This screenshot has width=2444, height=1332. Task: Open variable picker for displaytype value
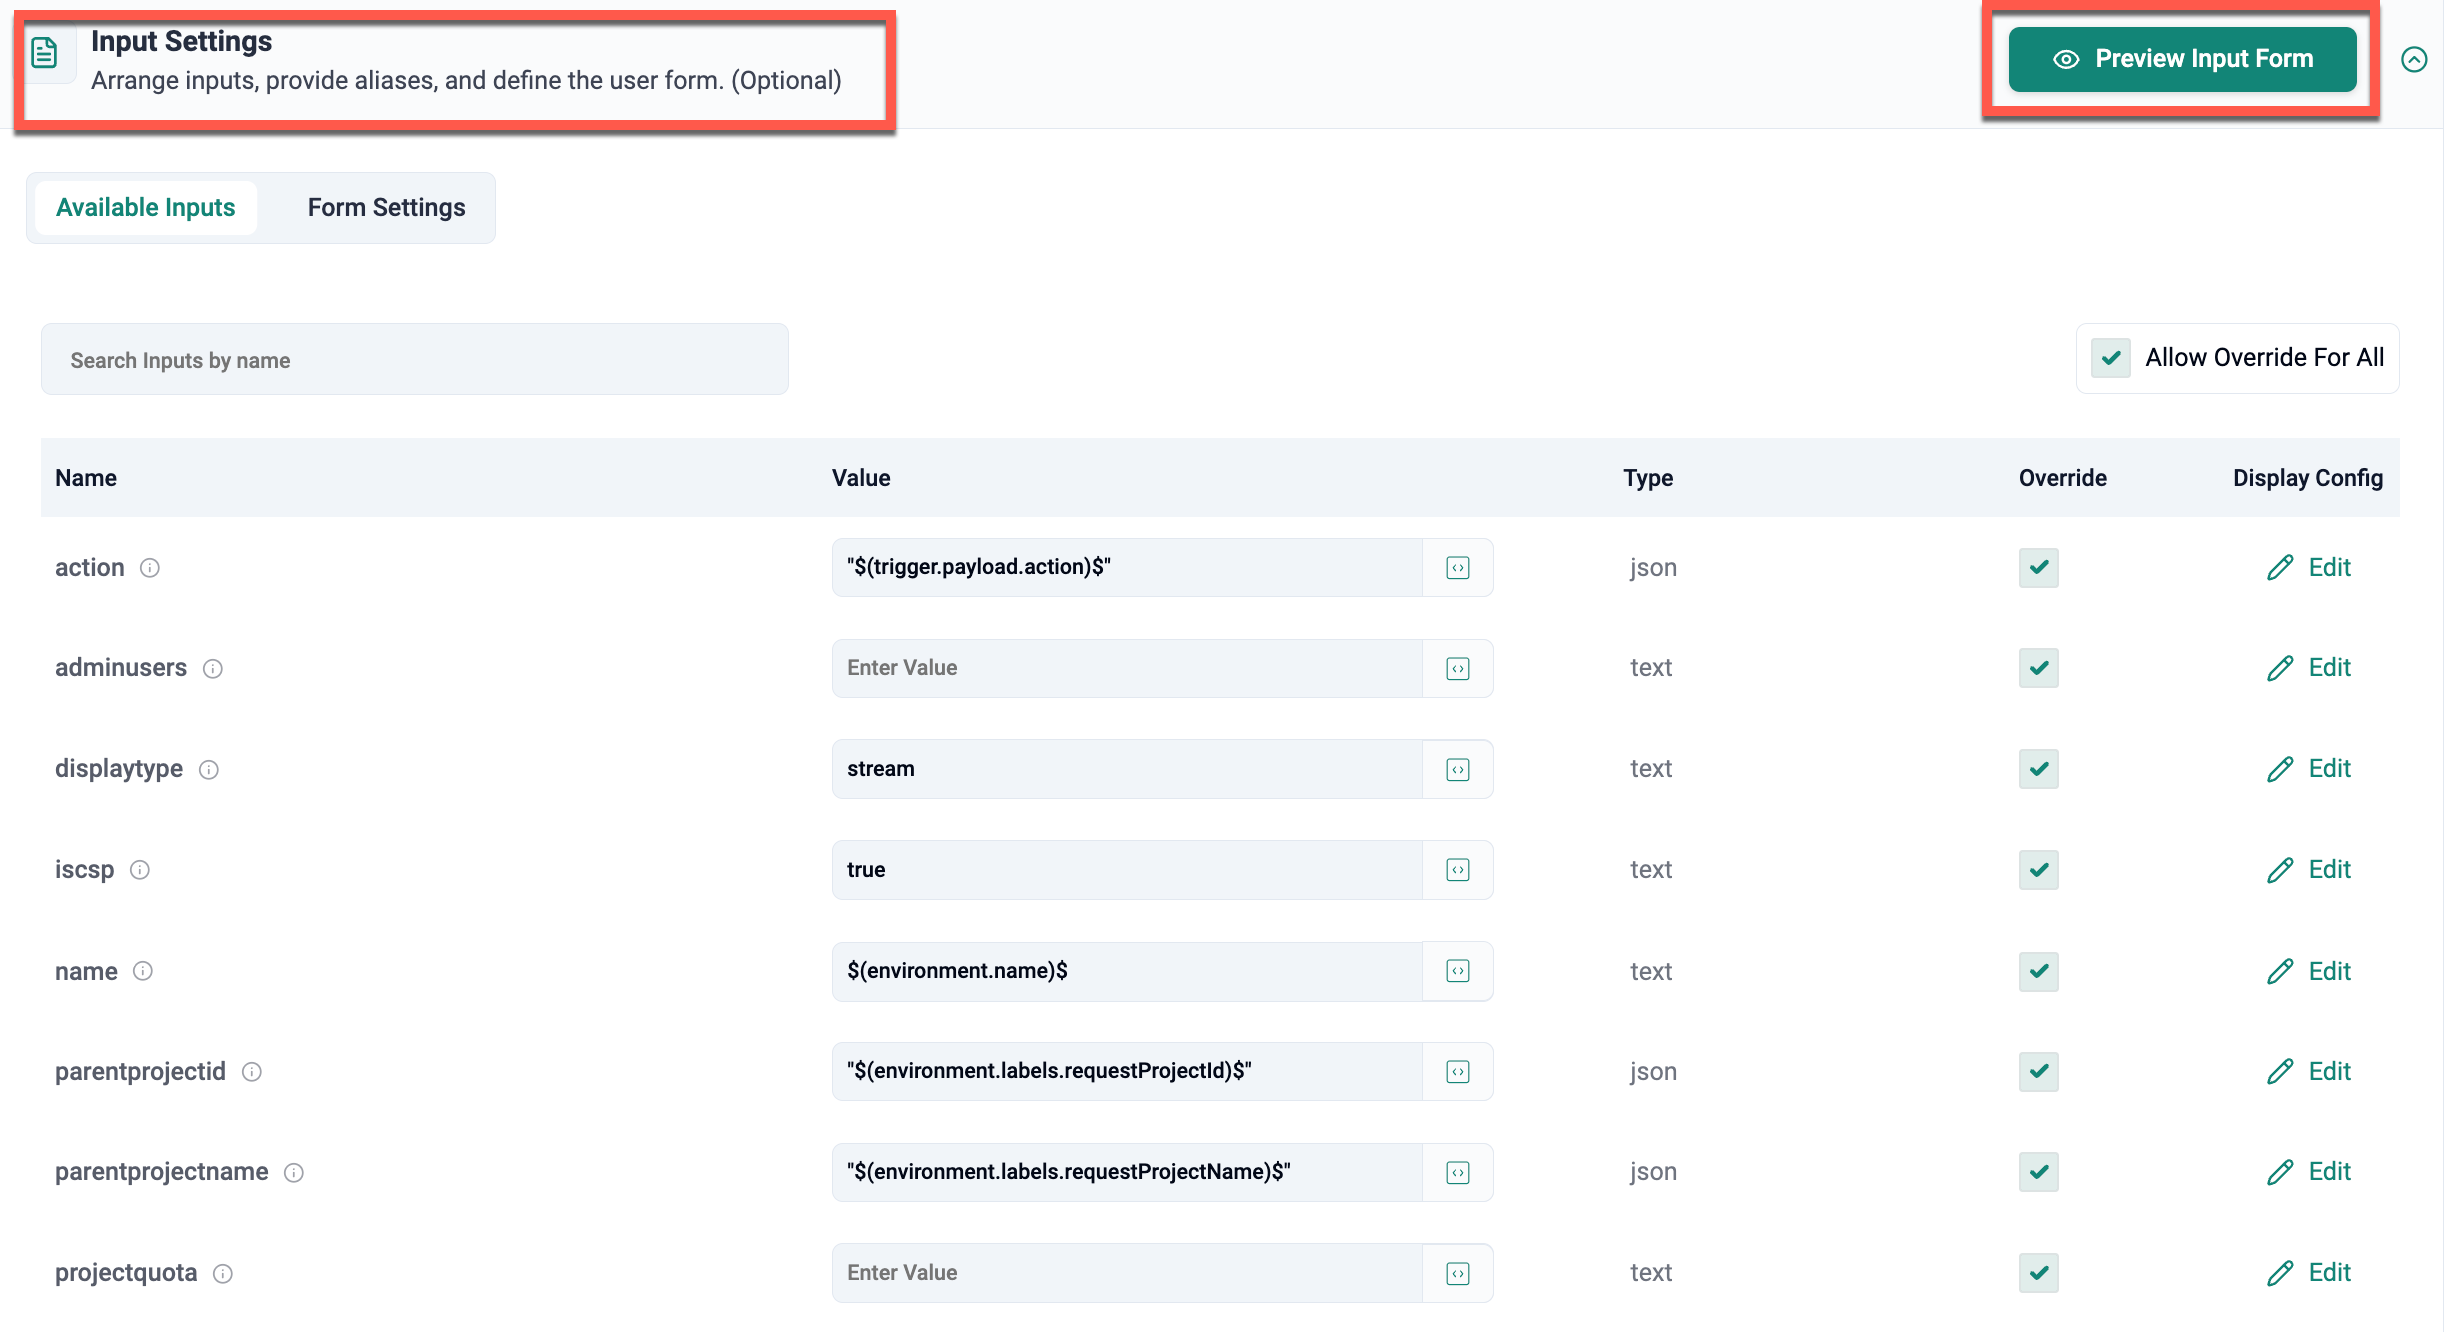pos(1457,769)
